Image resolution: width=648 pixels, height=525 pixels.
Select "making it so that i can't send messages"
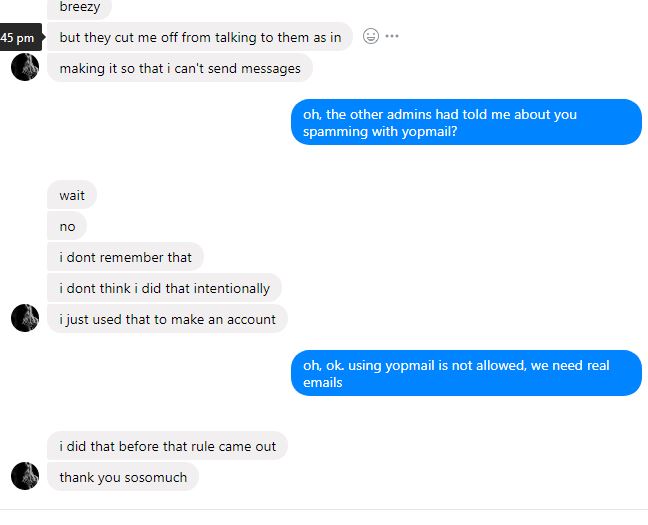(x=180, y=68)
